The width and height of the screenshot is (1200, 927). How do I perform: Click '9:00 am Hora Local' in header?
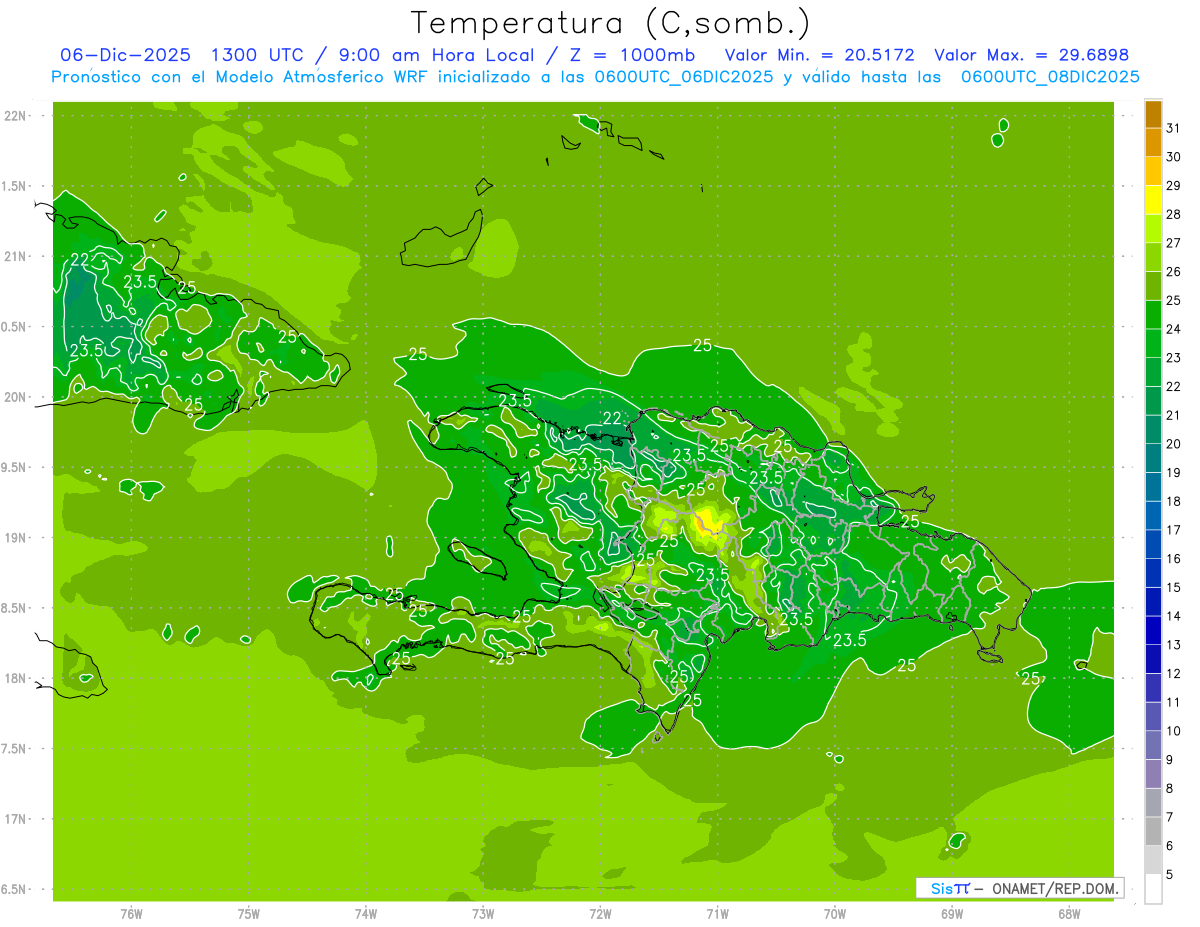pyautogui.click(x=436, y=55)
